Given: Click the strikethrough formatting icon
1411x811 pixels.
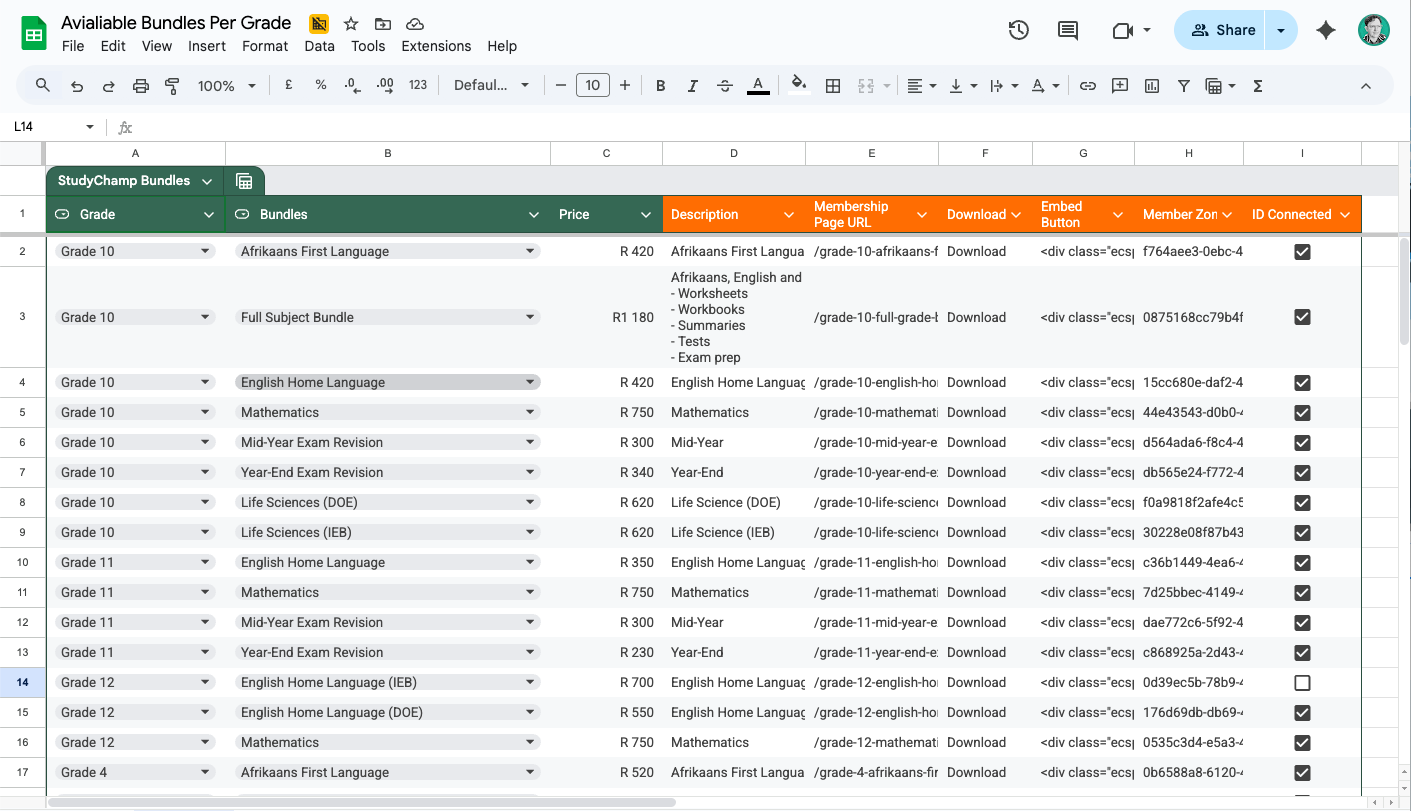Looking at the screenshot, I should [x=725, y=86].
